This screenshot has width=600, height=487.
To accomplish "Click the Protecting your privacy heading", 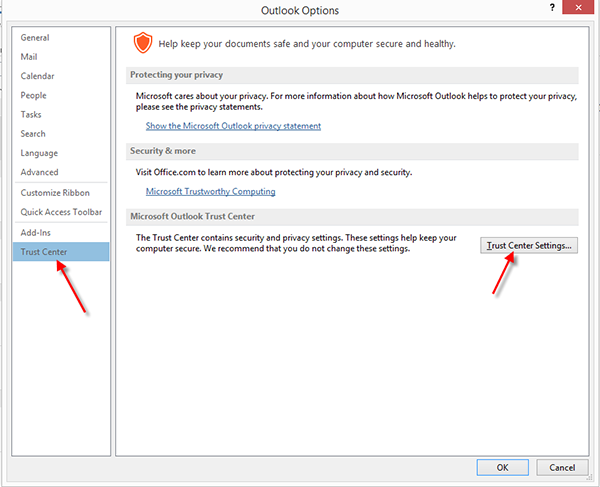I will [176, 75].
